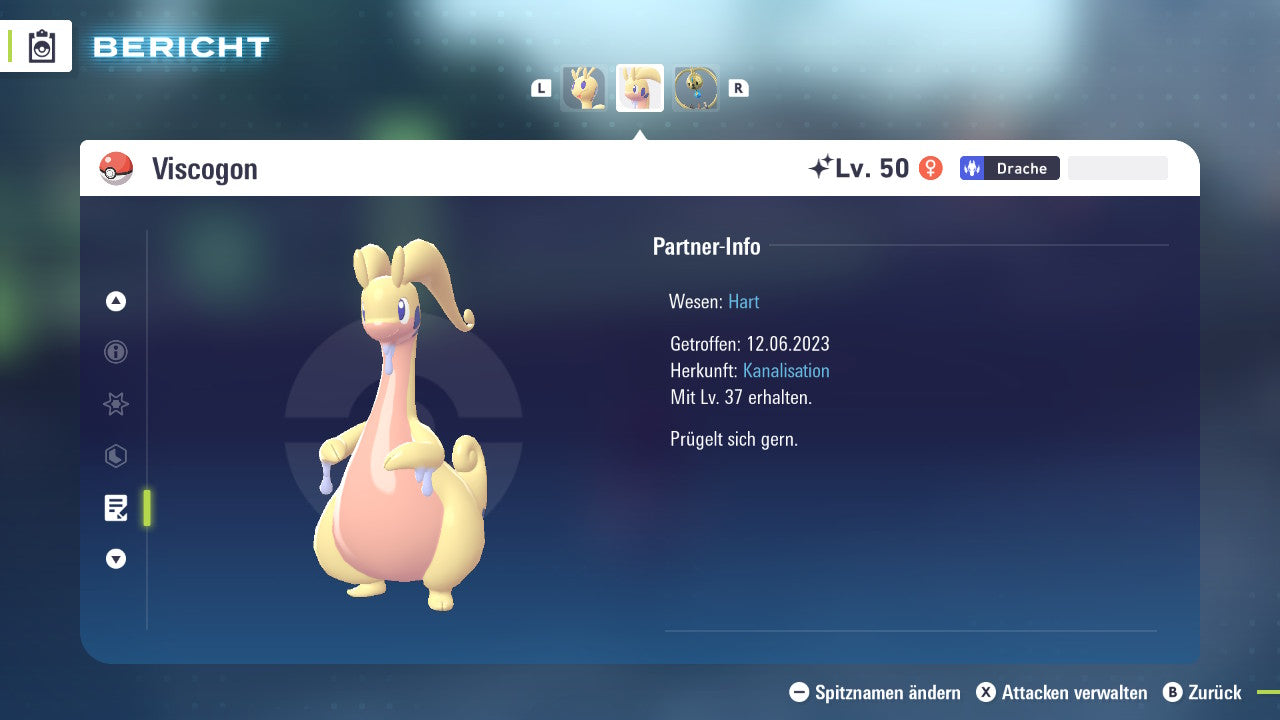Click the shiny sparkle icon

pos(820,167)
